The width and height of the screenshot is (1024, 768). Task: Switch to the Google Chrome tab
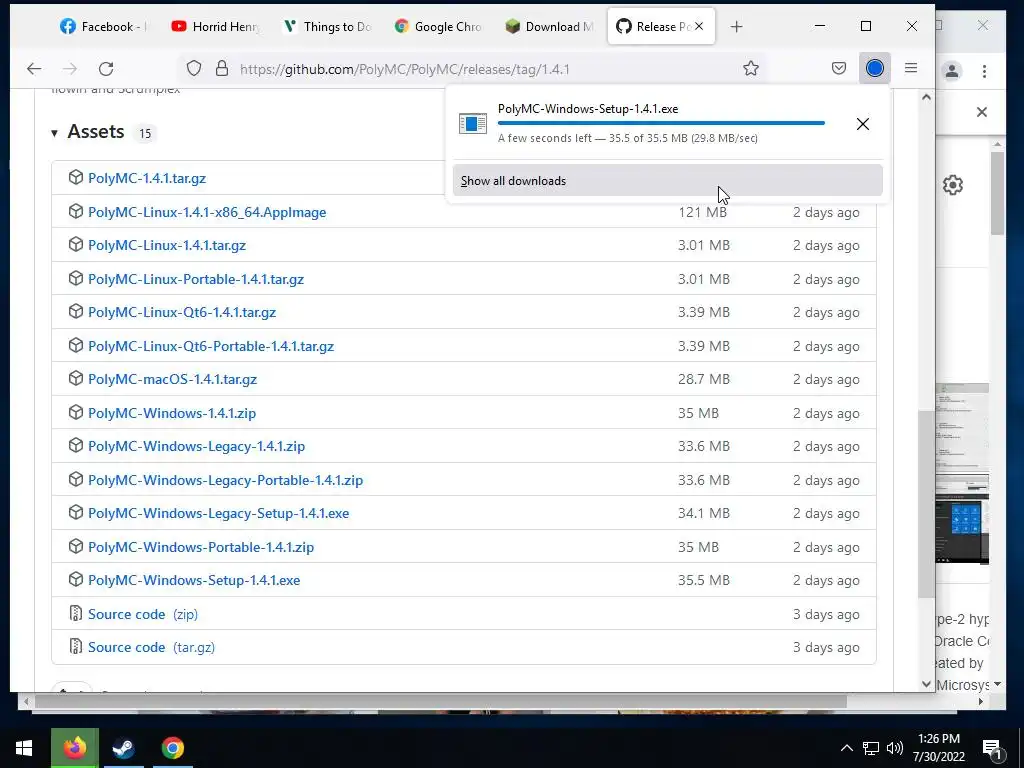(438, 27)
